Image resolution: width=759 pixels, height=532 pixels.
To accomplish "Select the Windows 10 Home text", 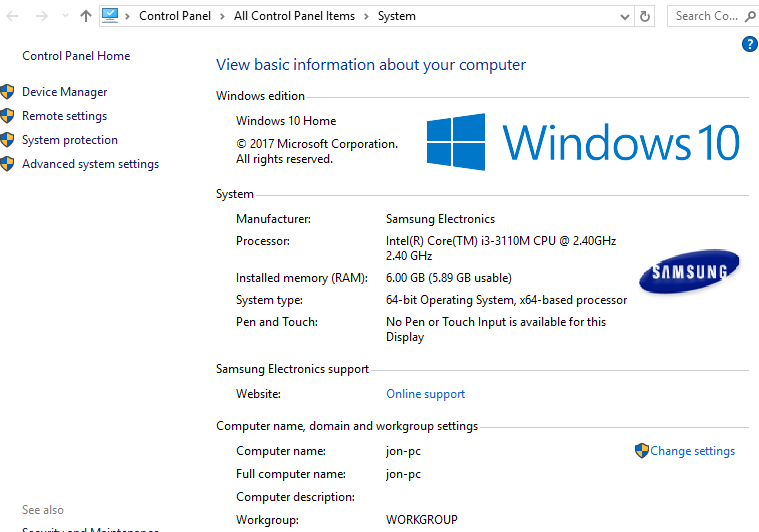I will click(286, 121).
